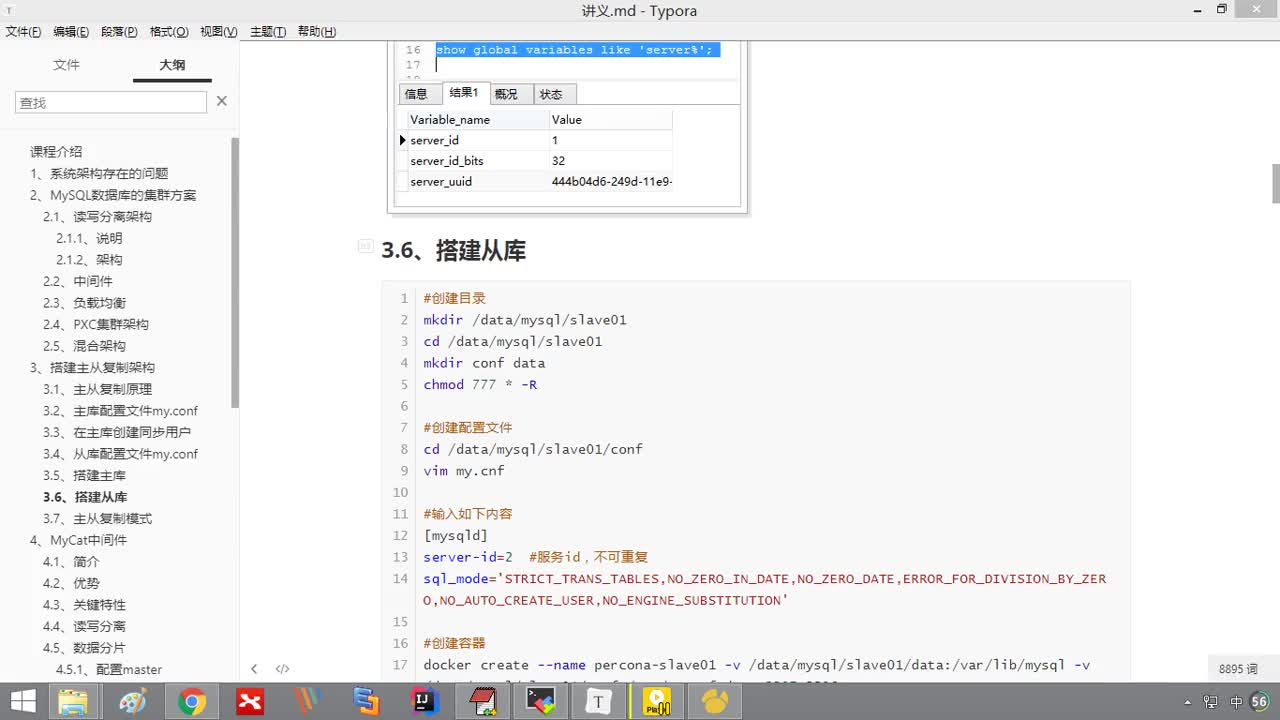Screen dimensions: 1280x720
Task: Open outline item 3.1、主从复制原理
Action: (x=97, y=389)
